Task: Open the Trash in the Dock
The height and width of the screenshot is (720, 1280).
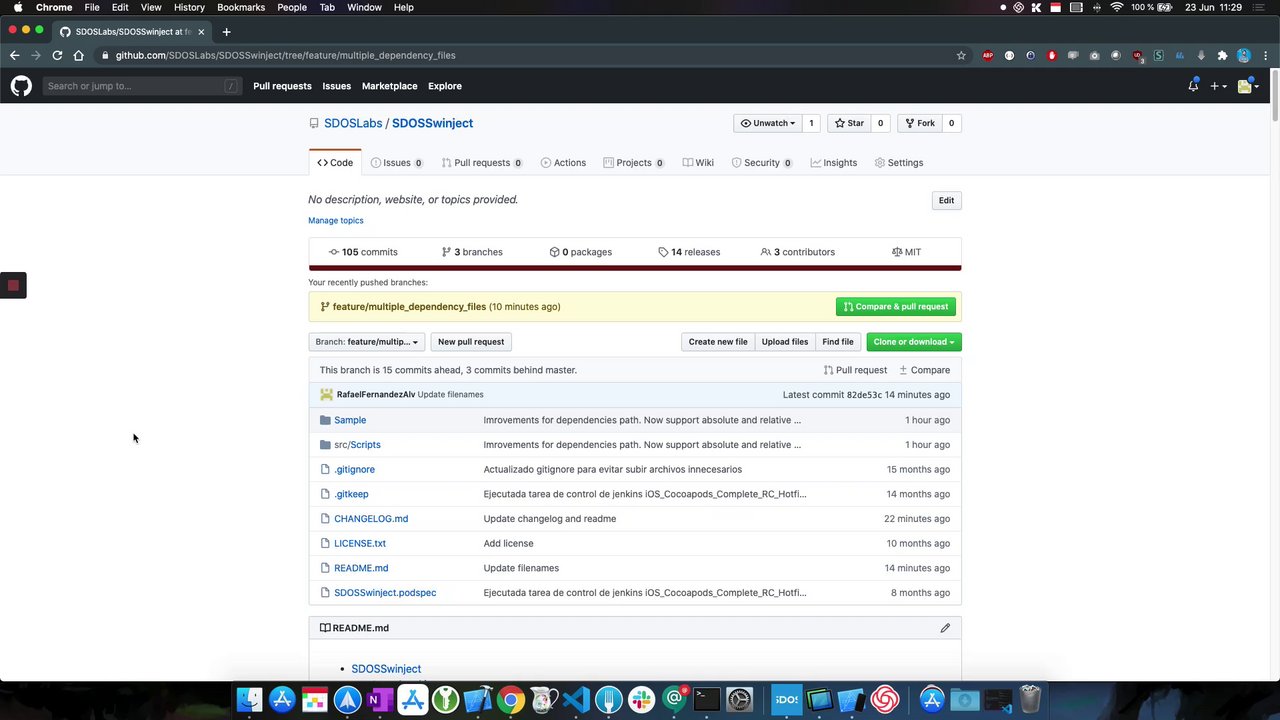Action: [1030, 700]
